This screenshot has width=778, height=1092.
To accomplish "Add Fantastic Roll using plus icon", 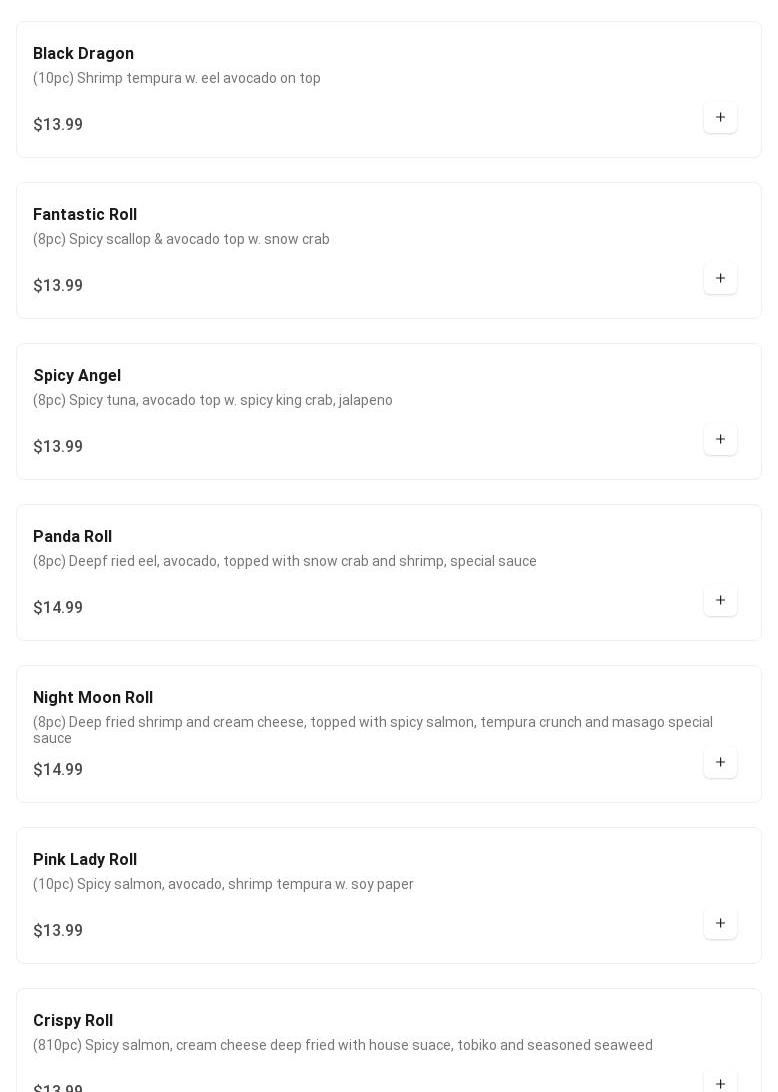I will point(720,279).
